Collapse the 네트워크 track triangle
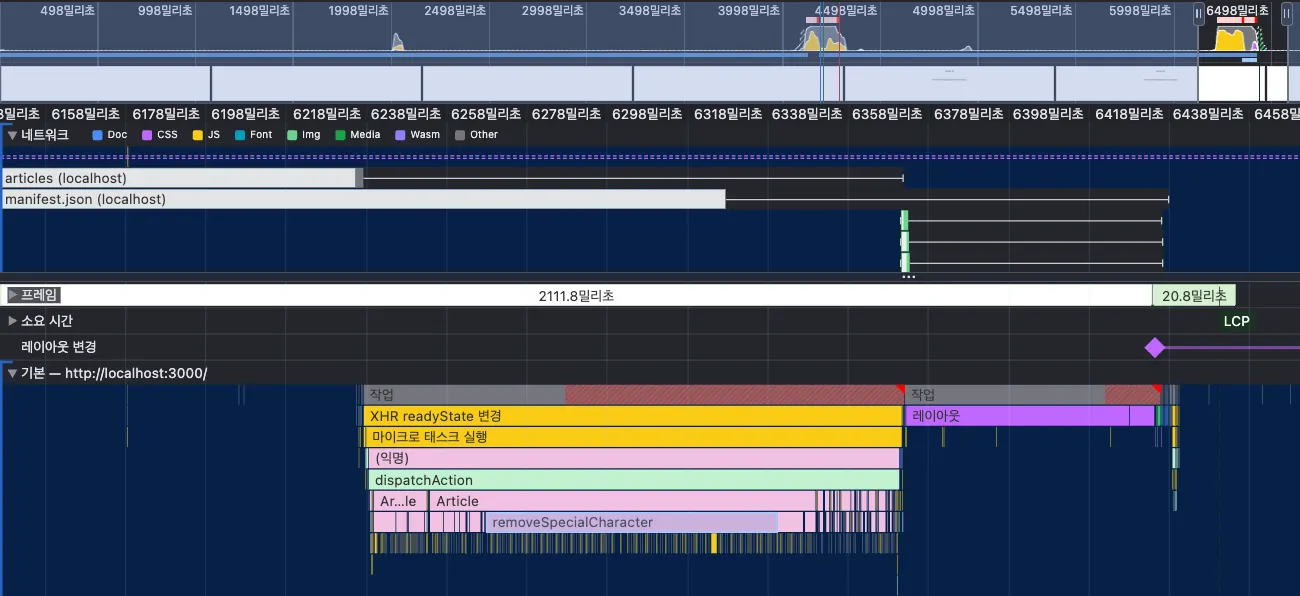The image size is (1300, 596). (x=12, y=135)
